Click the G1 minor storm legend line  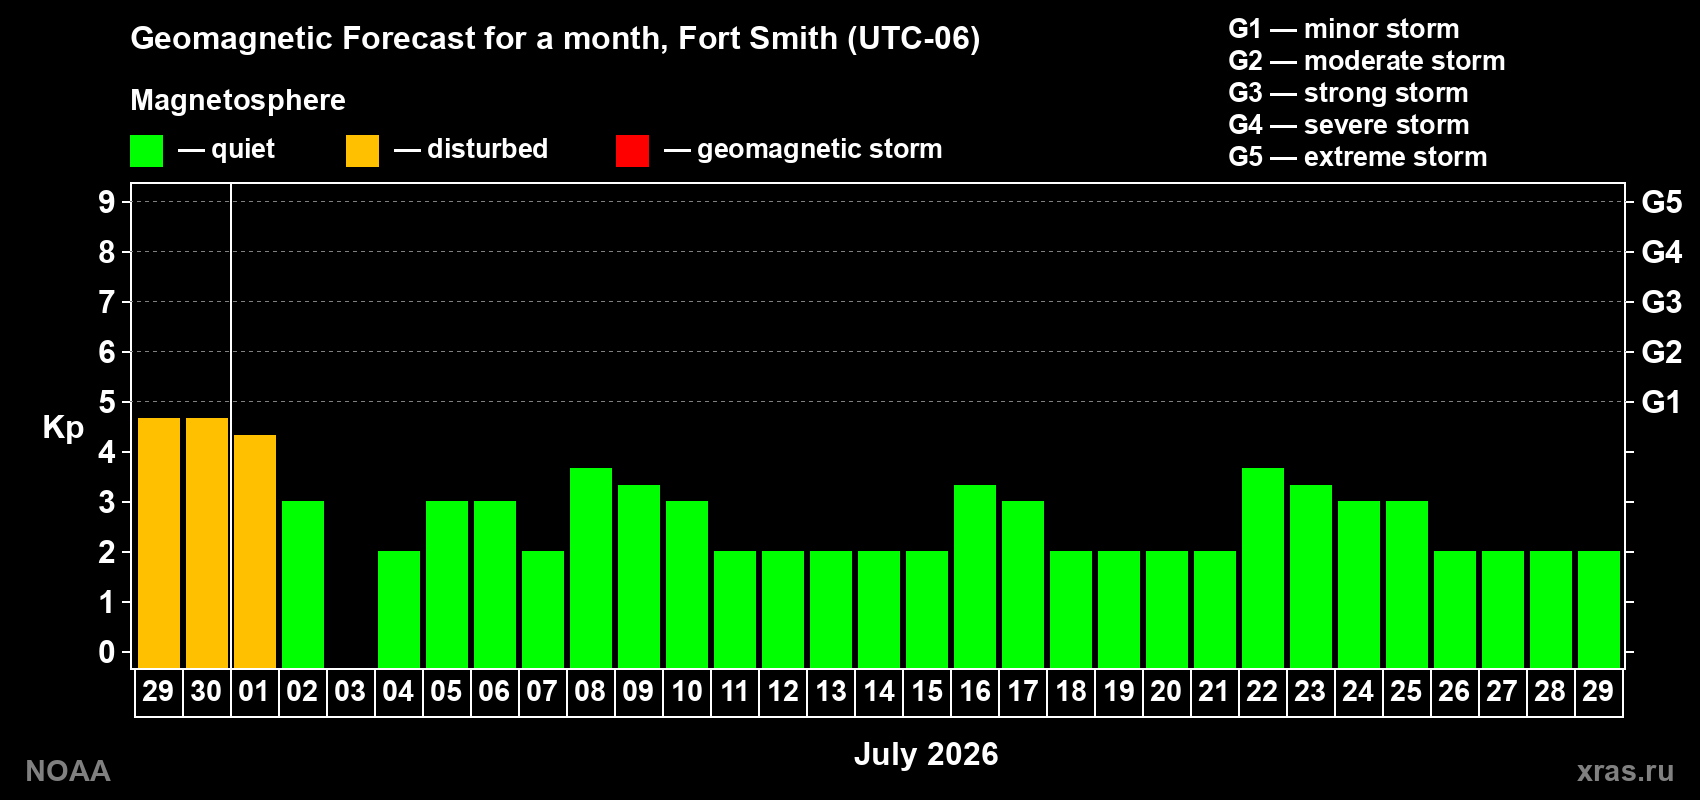click(x=1344, y=29)
